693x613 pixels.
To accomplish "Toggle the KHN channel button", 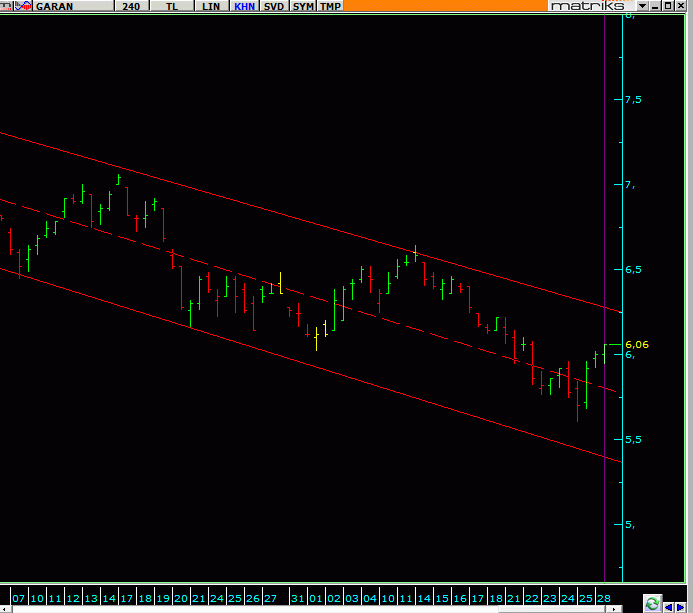I will (x=244, y=6).
